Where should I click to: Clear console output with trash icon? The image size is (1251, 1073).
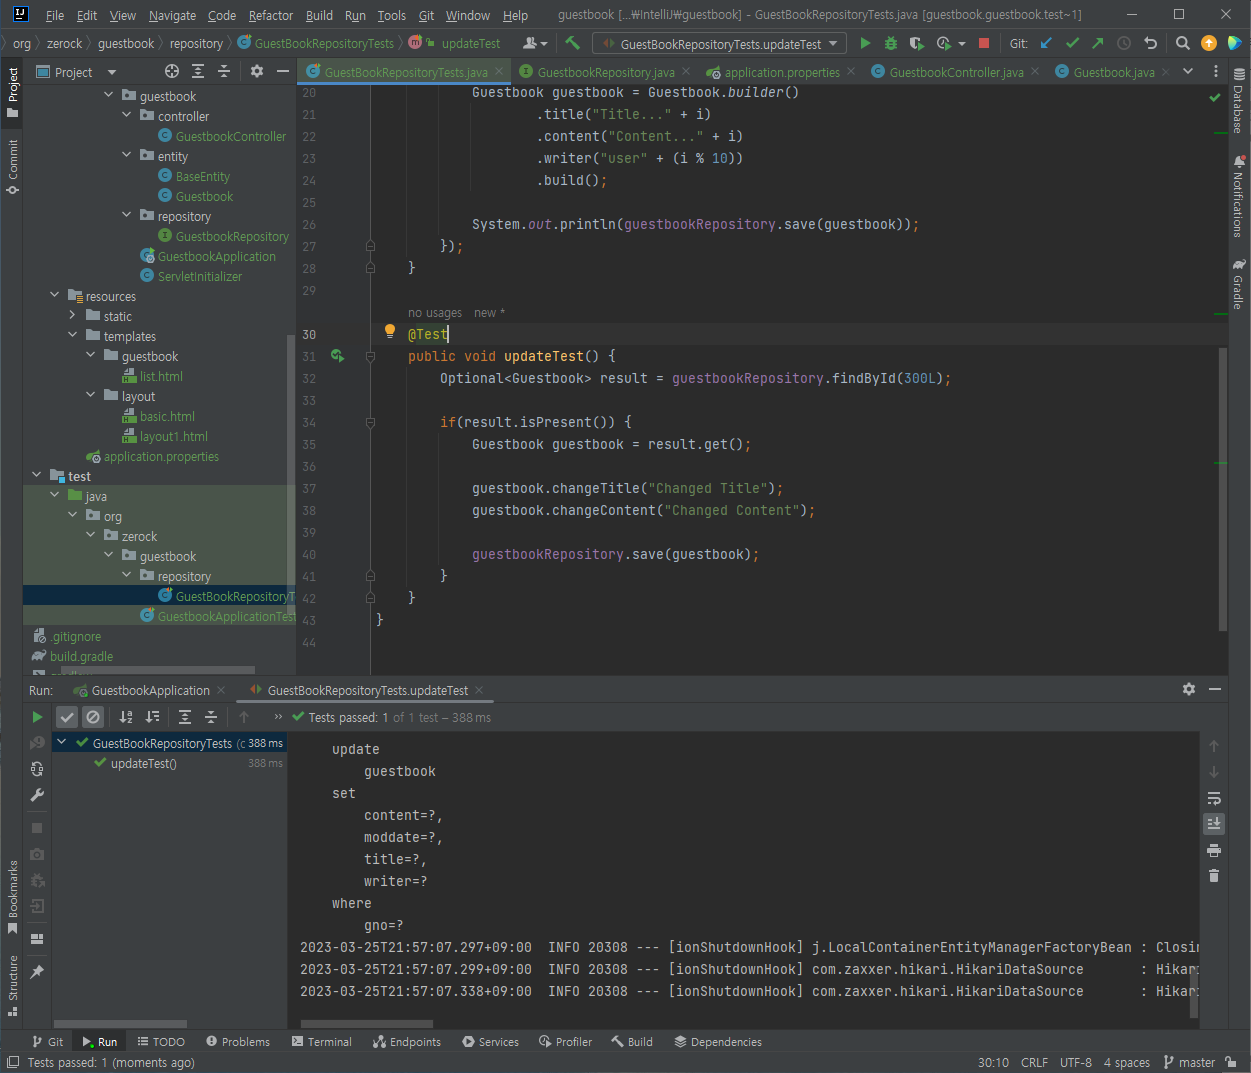1214,876
